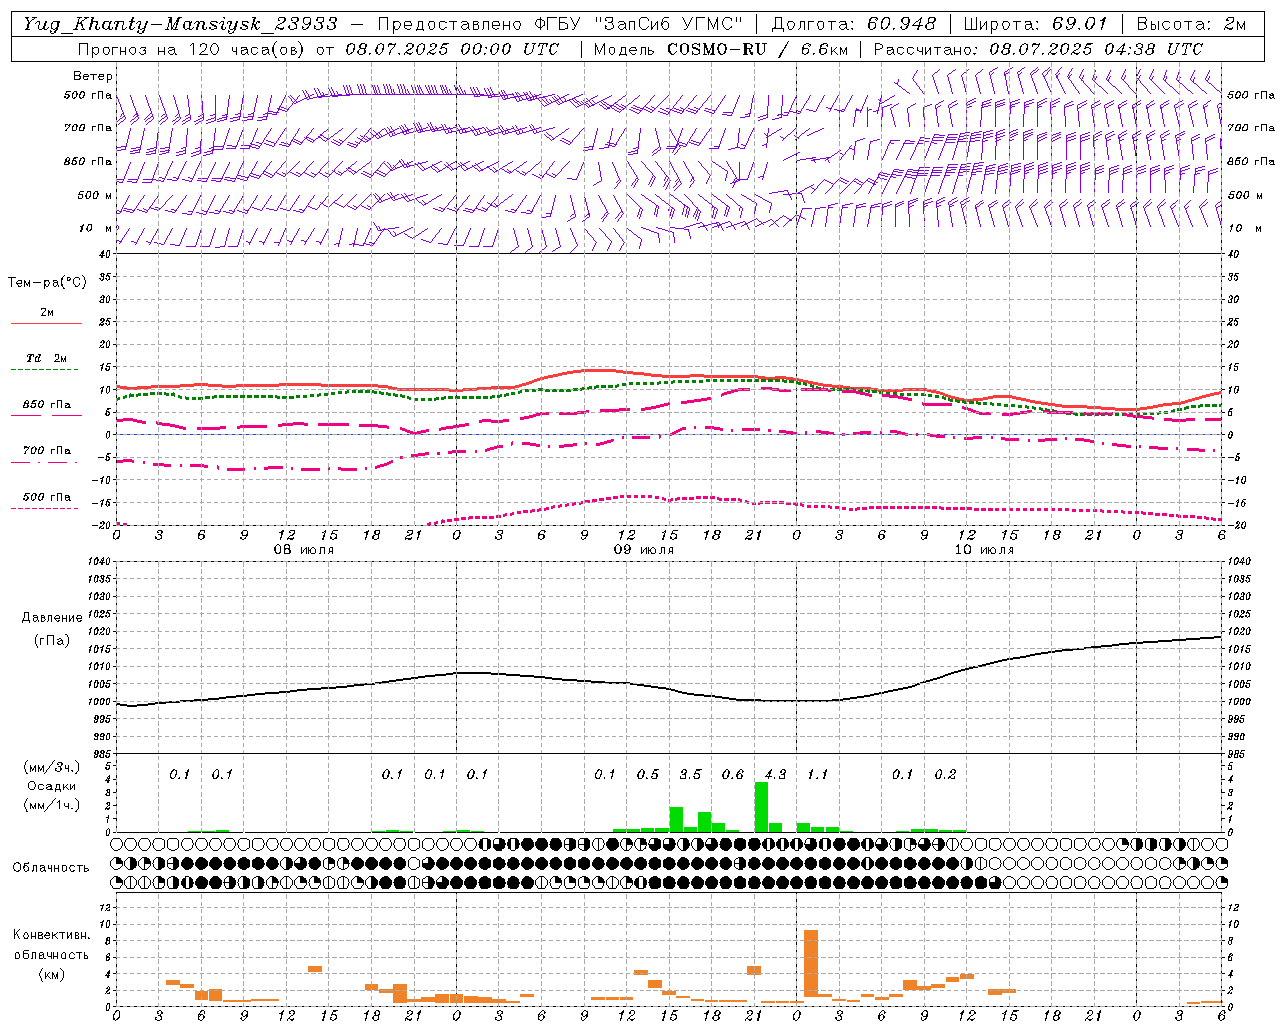Click the Модель COSMO-RU / 6.6км label

click(x=721, y=49)
